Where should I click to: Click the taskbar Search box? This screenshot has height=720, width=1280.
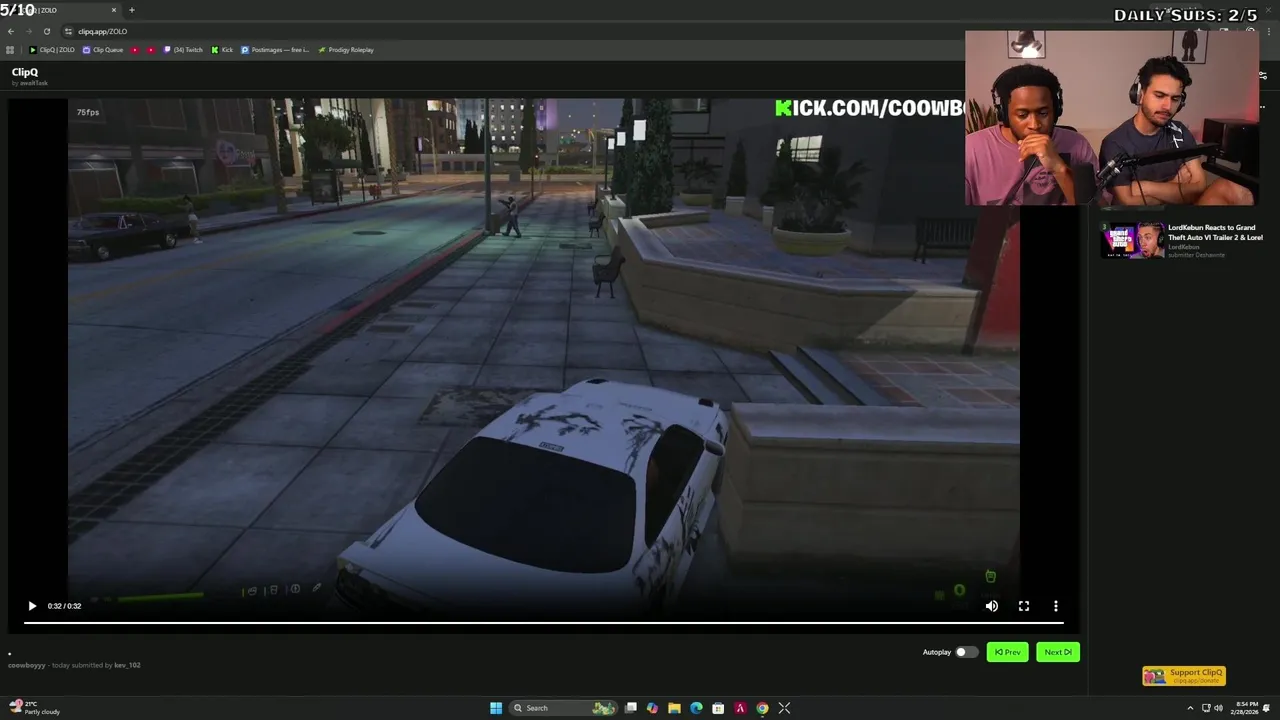[565, 708]
